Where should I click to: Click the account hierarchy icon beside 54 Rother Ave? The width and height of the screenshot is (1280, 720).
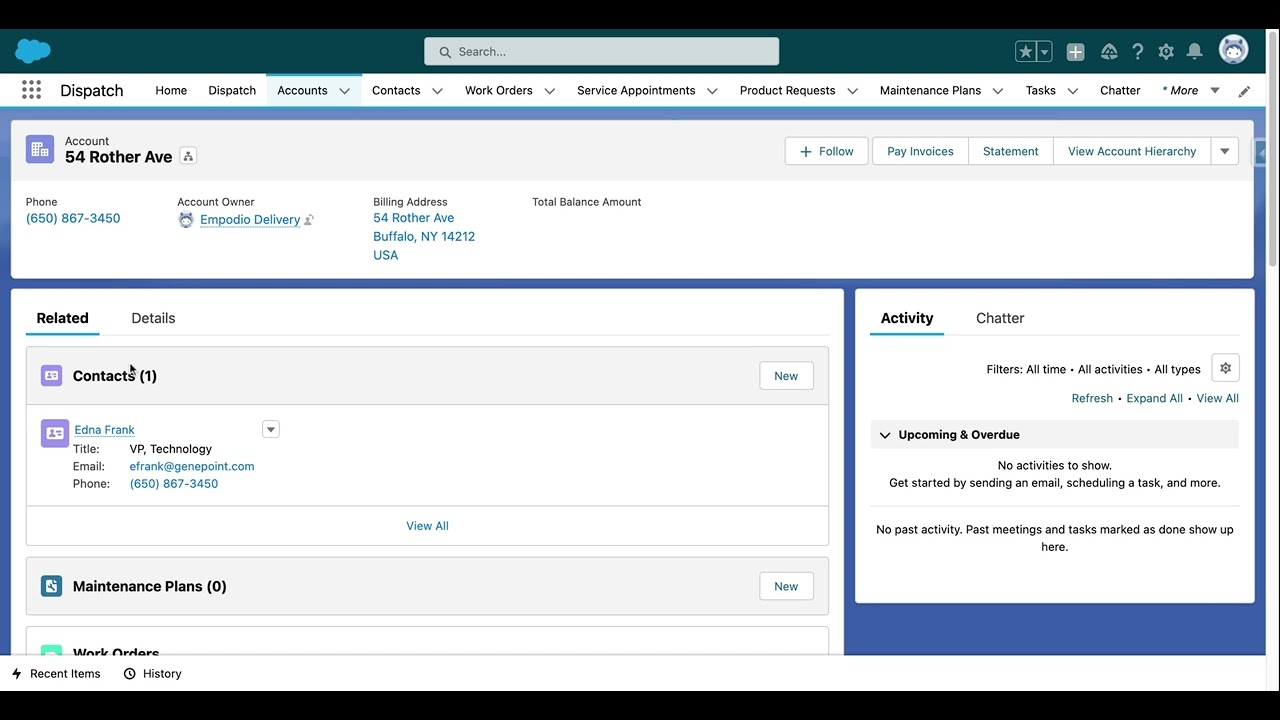[188, 156]
